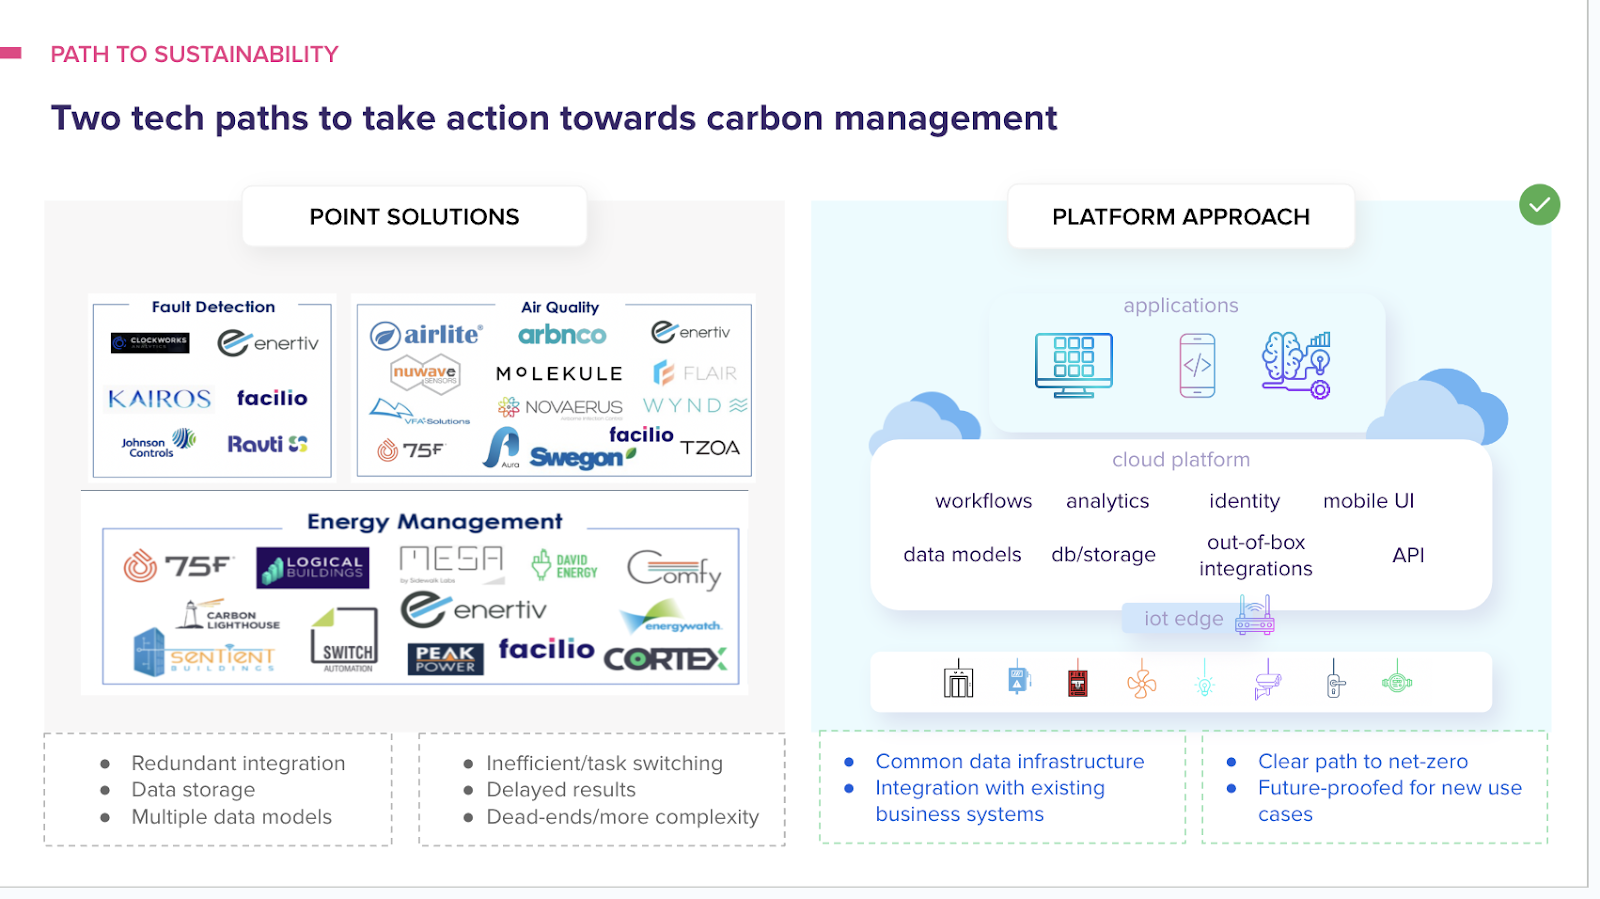The width and height of the screenshot is (1600, 899).
Task: Click the Sentient Buildings logo
Action: [204, 653]
